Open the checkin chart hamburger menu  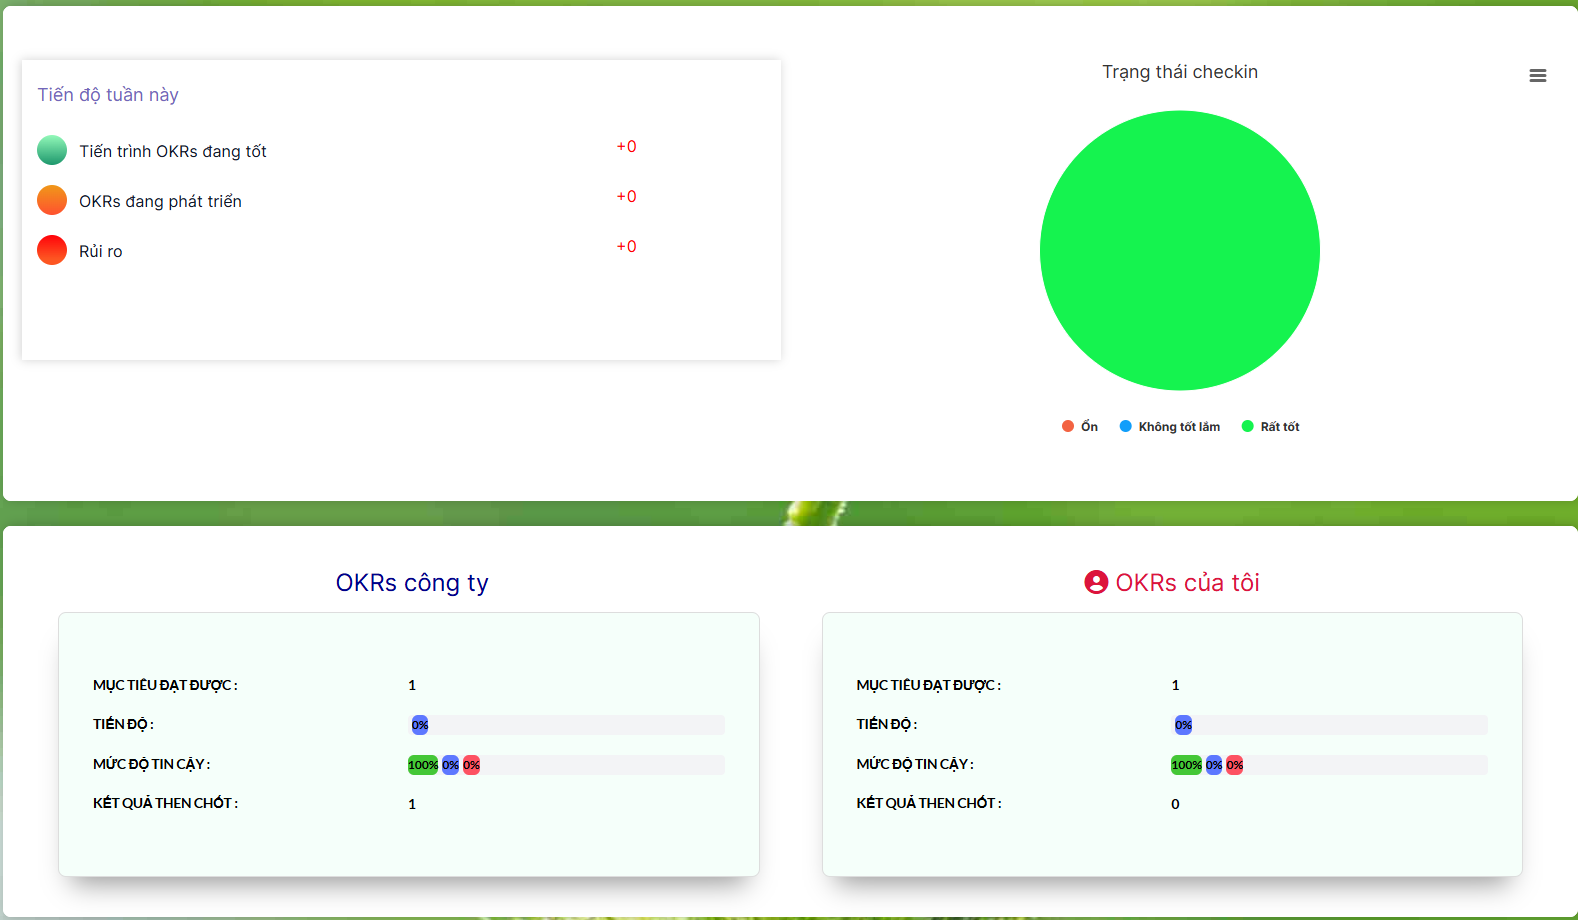click(x=1537, y=76)
